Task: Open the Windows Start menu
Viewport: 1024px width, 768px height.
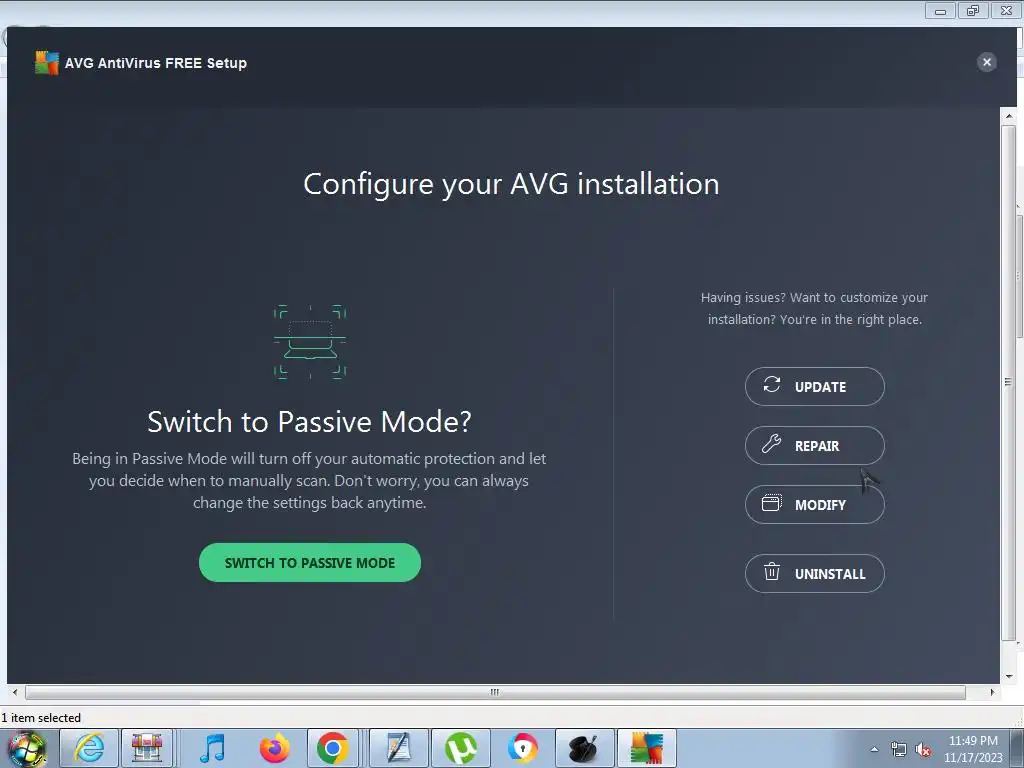Action: [26, 748]
